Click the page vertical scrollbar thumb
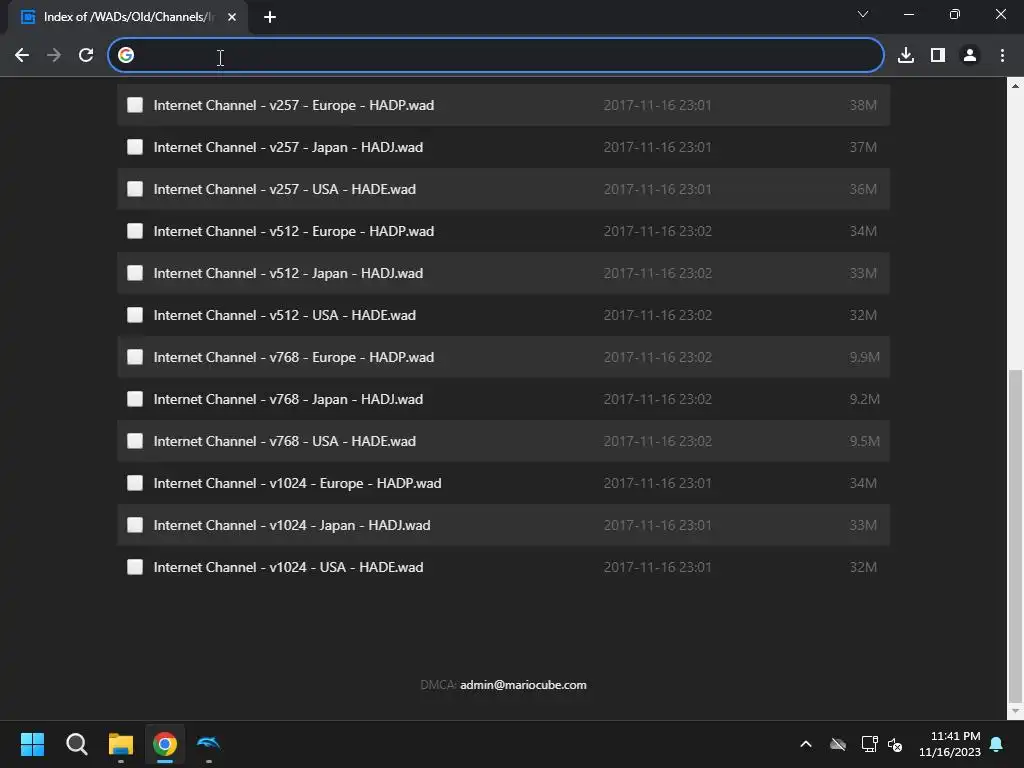 click(1015, 534)
